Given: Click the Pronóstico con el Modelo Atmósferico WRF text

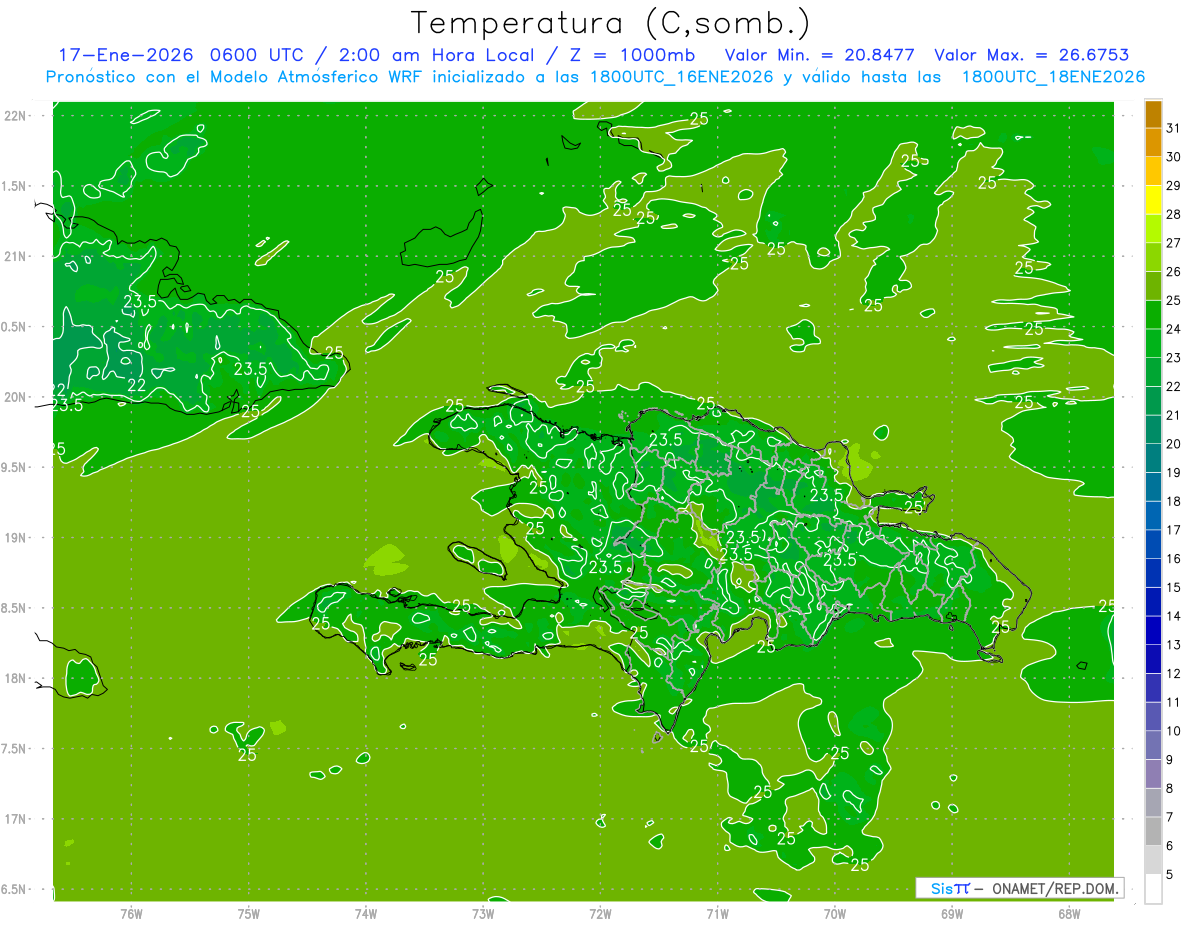Looking at the screenshot, I should click(234, 77).
